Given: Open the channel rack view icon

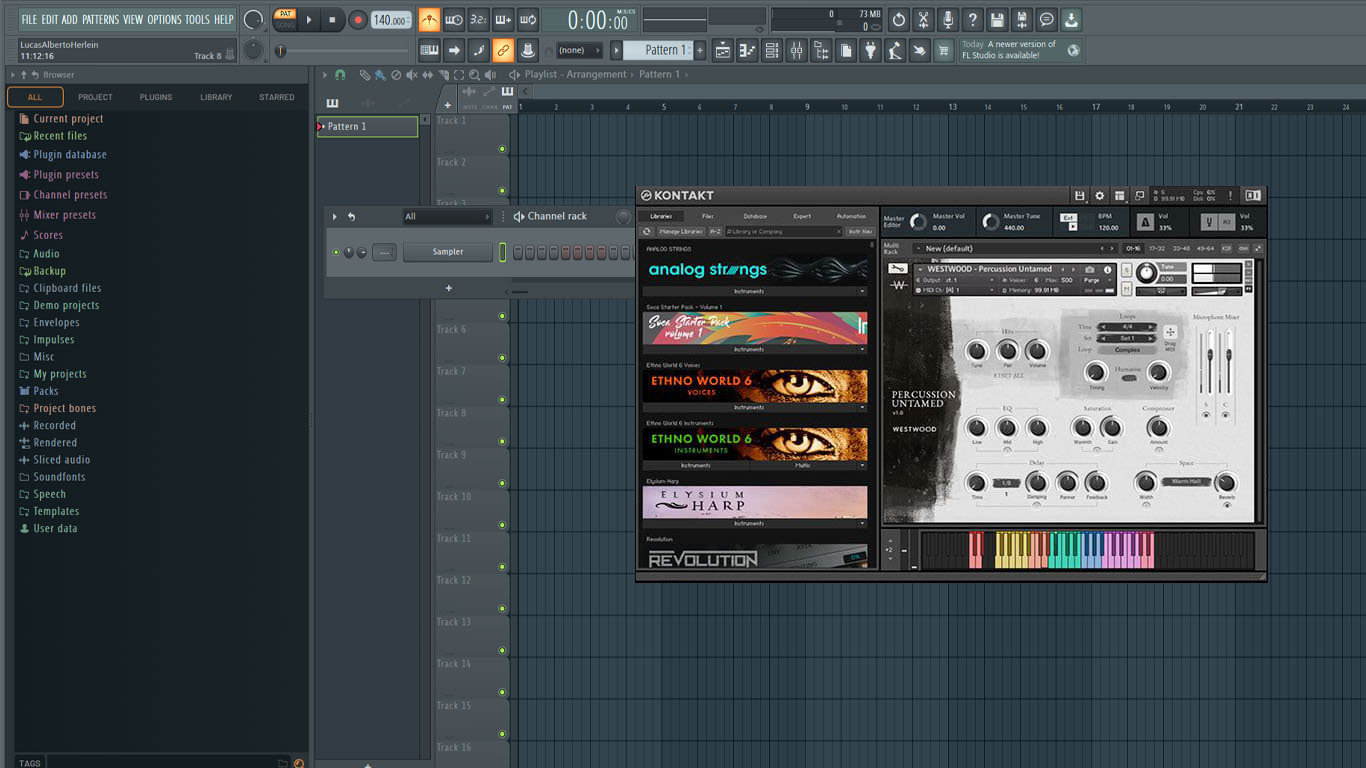Looking at the screenshot, I should pos(772,50).
